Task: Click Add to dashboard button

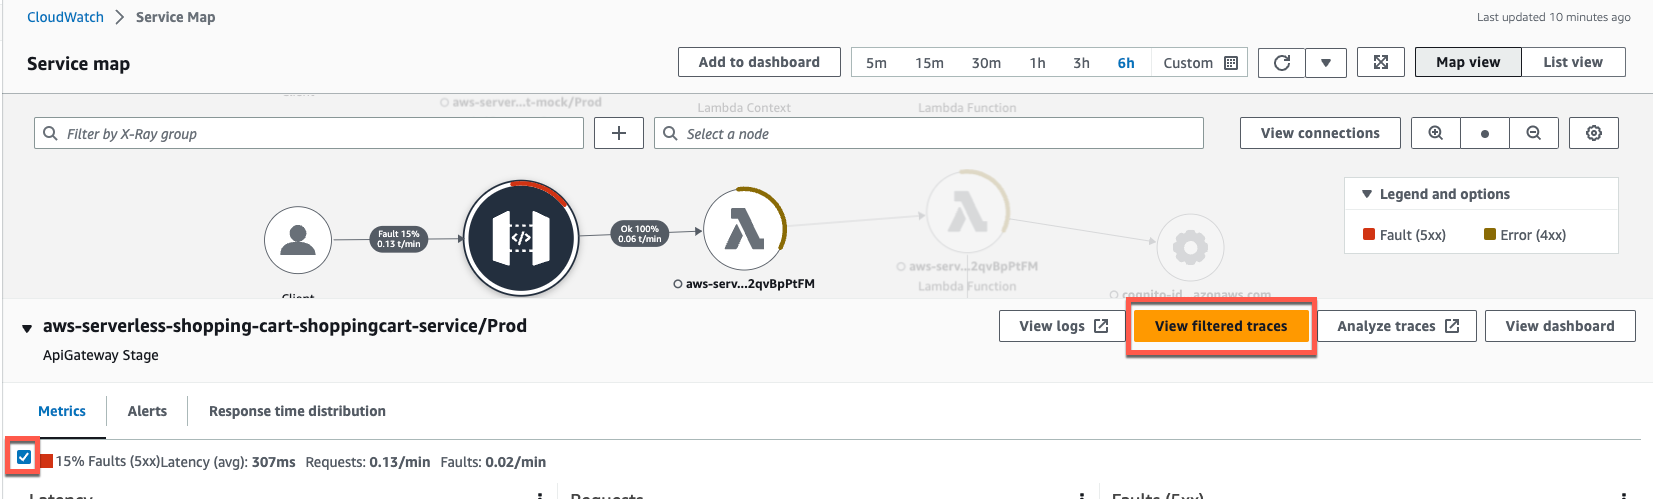Action: [759, 62]
